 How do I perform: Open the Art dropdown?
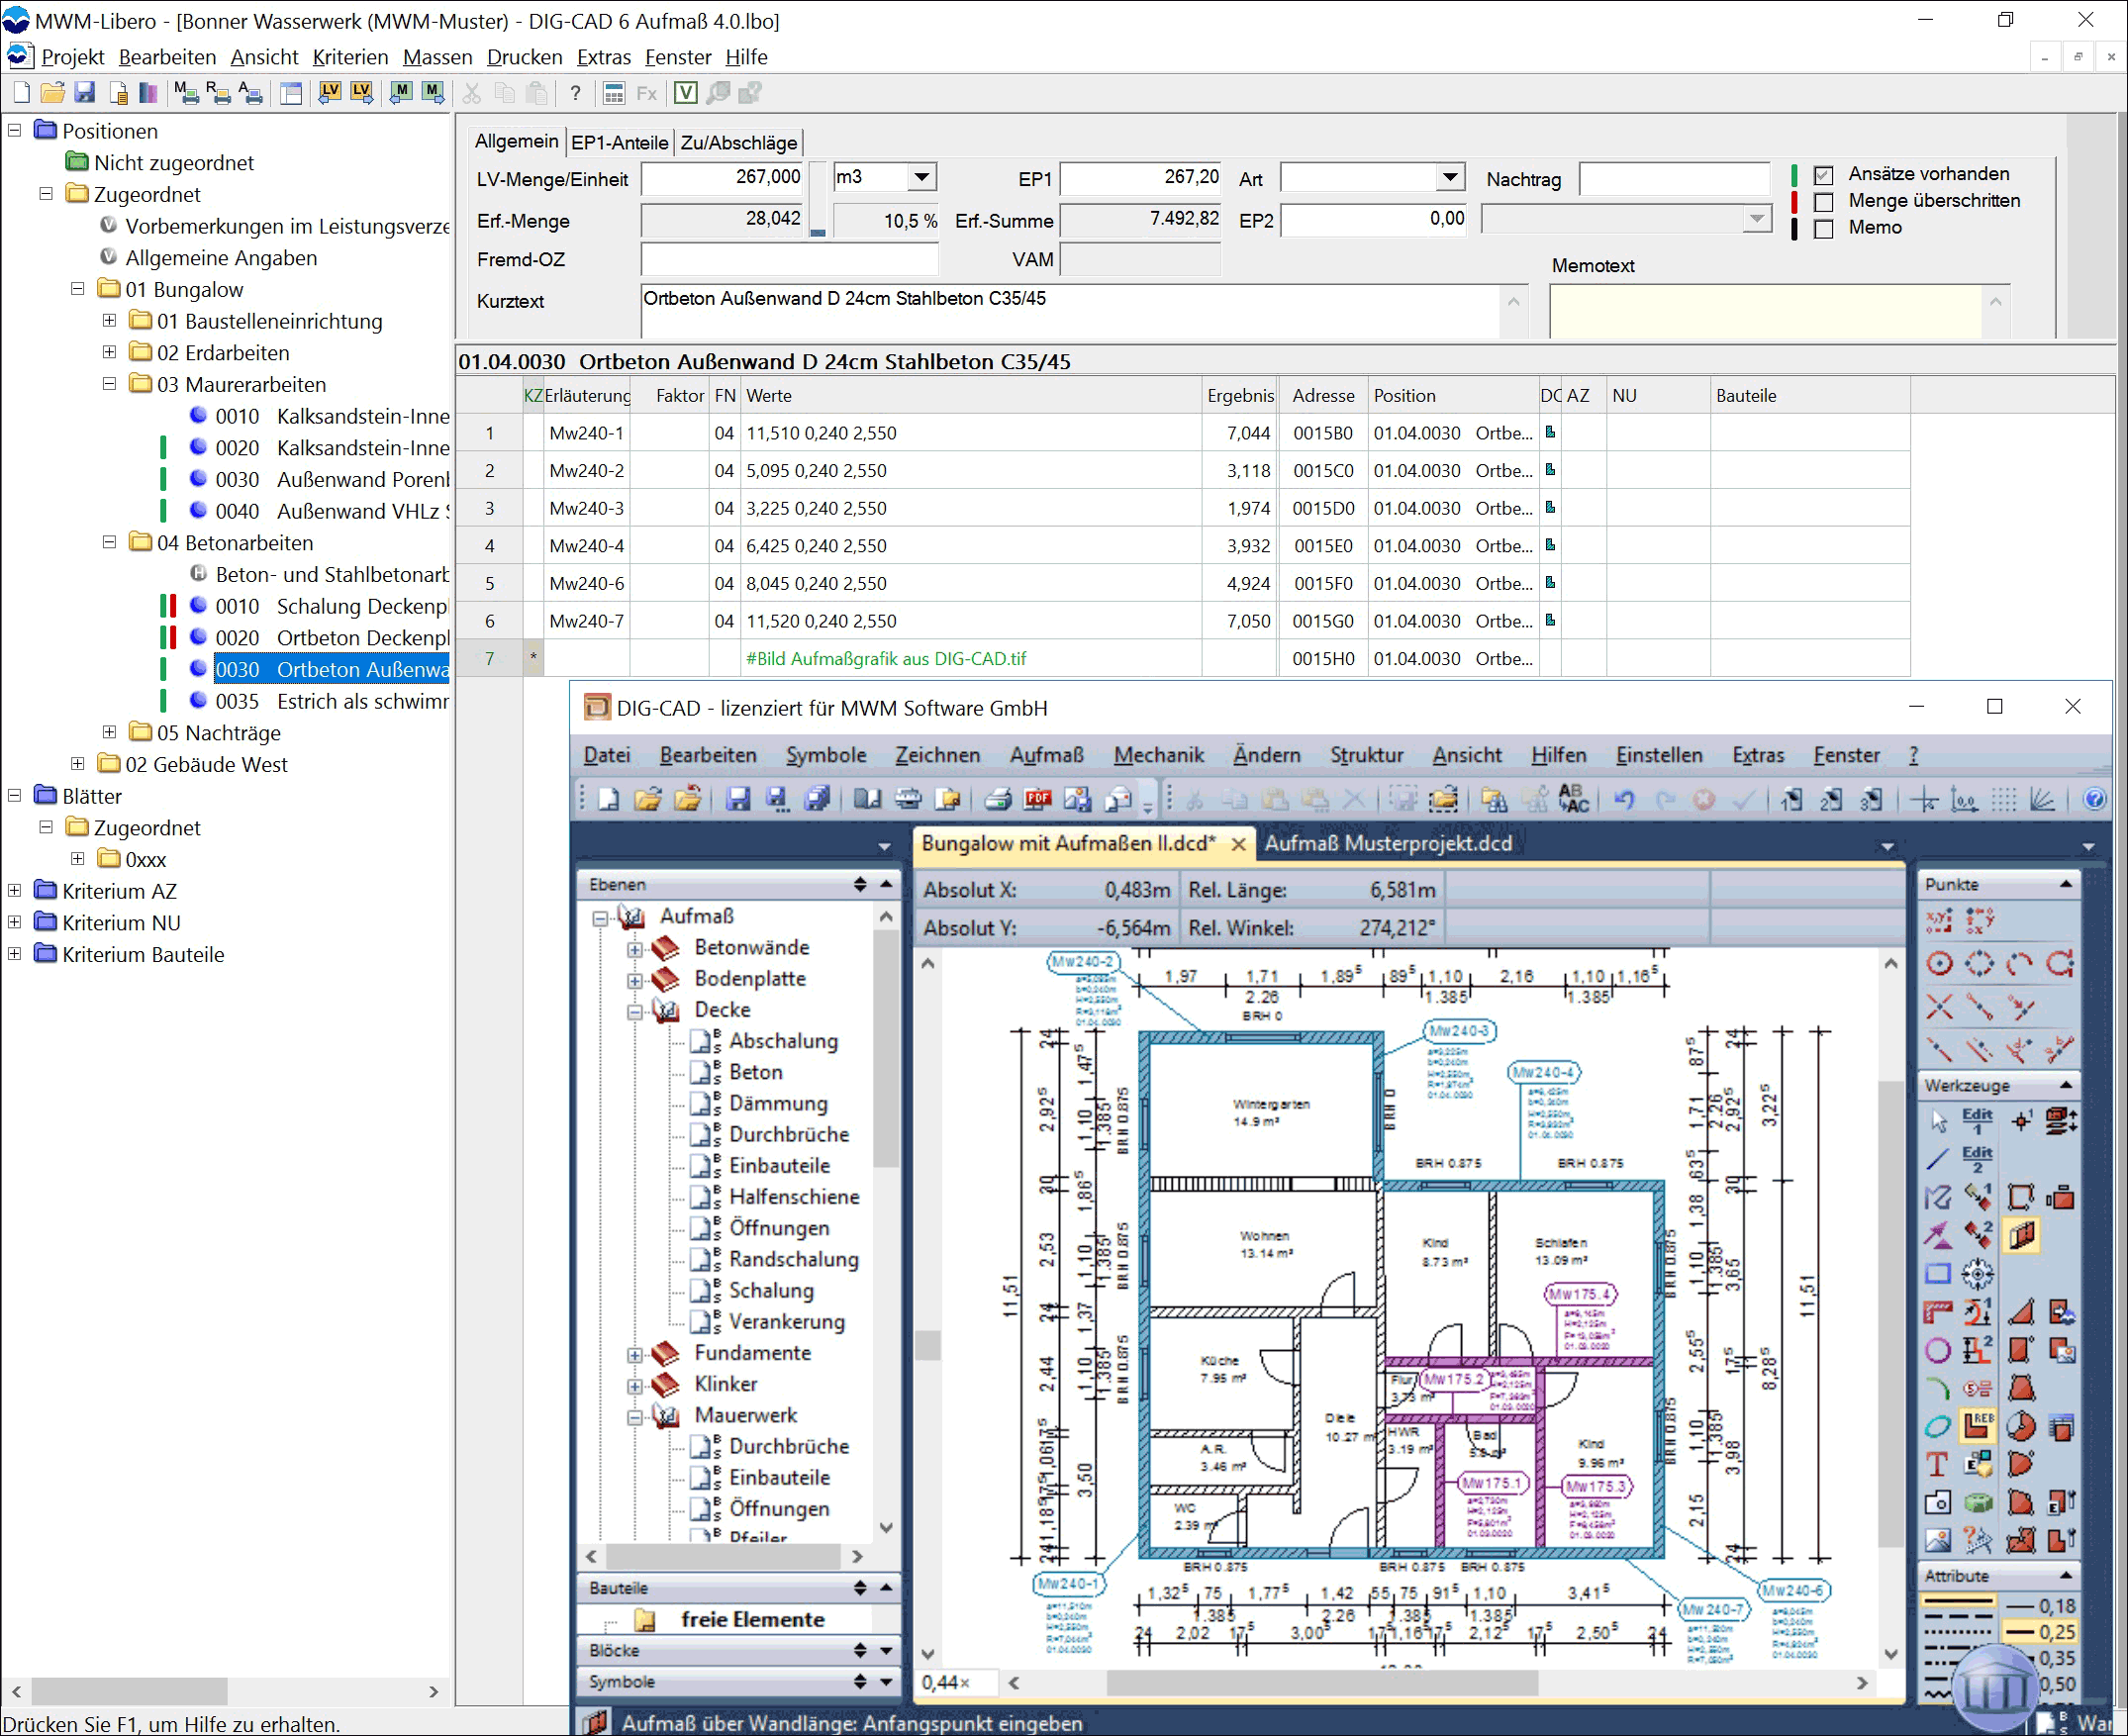point(1450,178)
